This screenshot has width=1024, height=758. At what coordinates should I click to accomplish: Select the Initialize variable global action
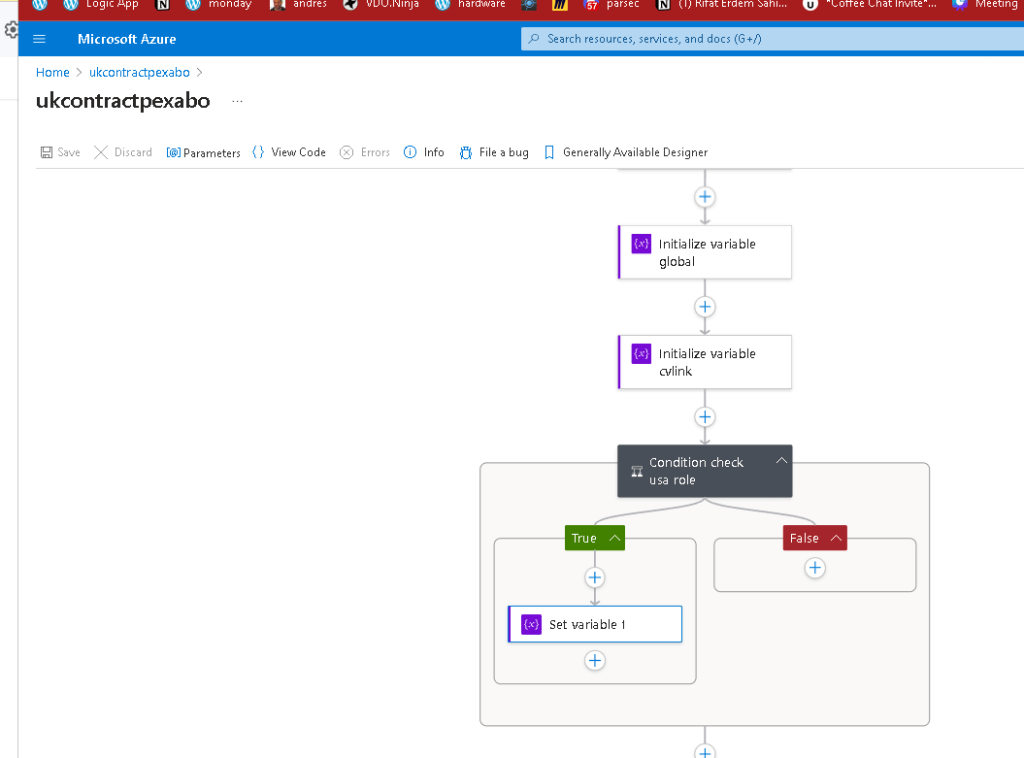(705, 253)
